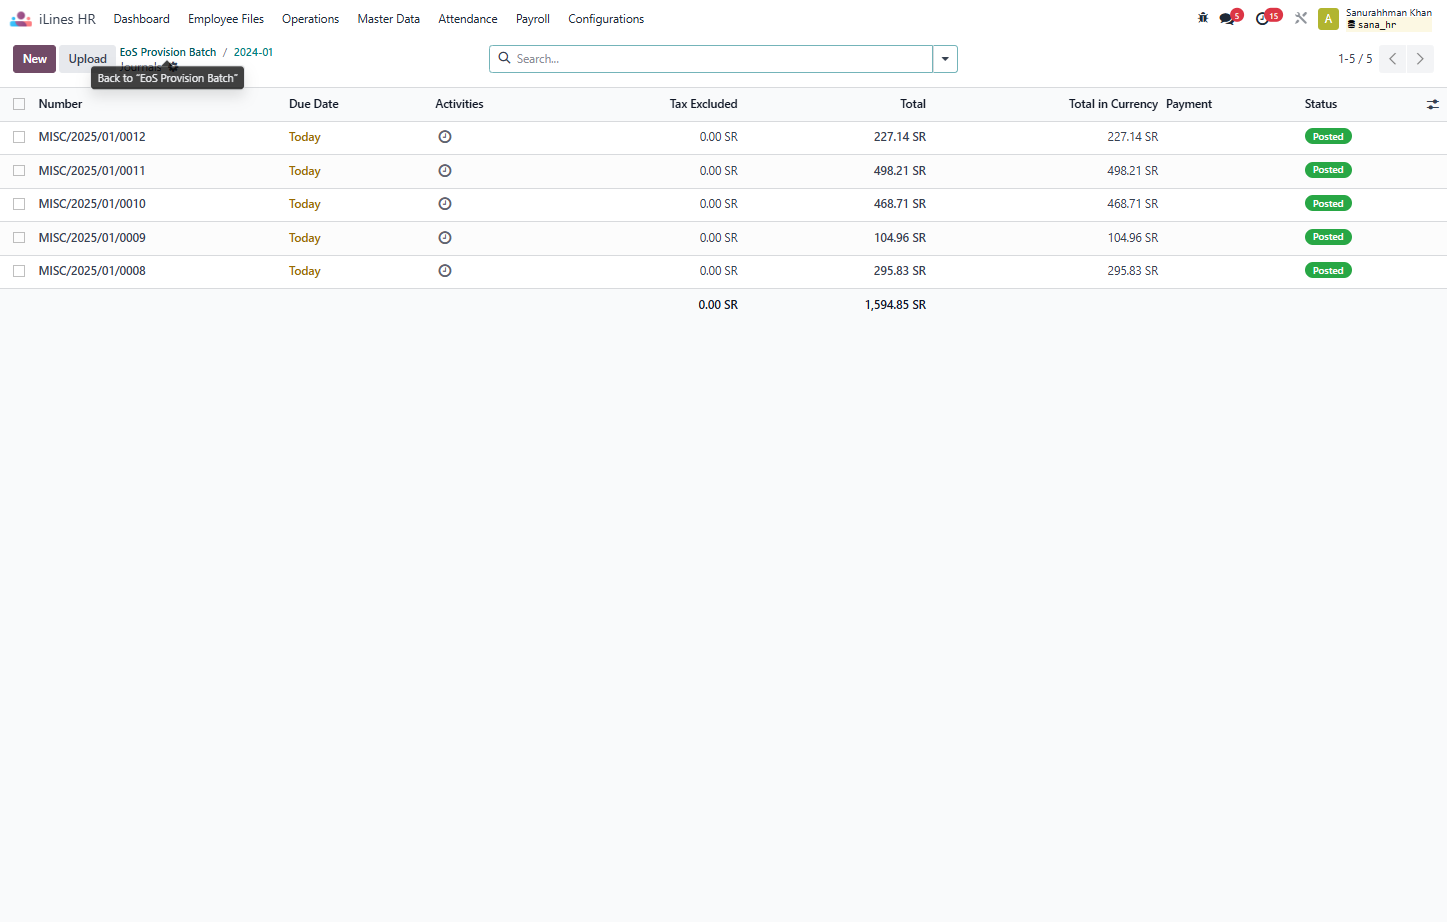Open the Configurations menu
Image resolution: width=1447 pixels, height=922 pixels.
coord(606,19)
